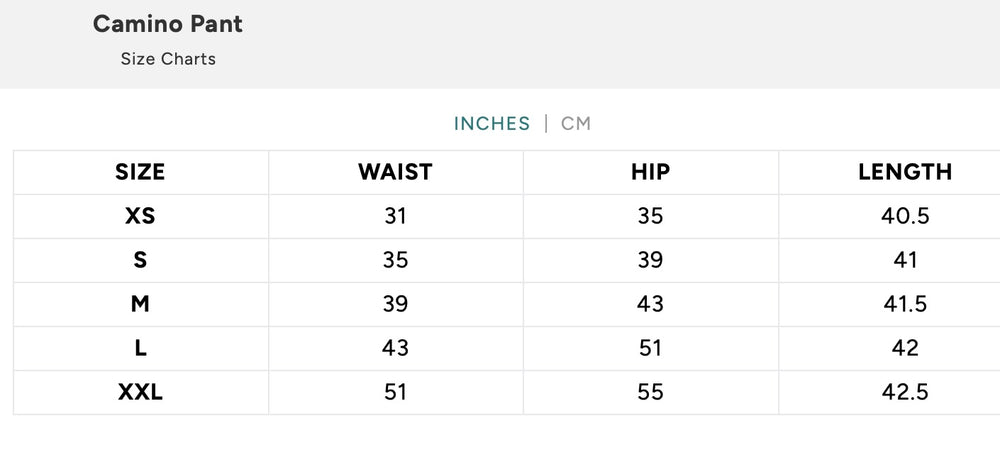Click the S size row label
This screenshot has width=1000, height=450.
point(140,260)
